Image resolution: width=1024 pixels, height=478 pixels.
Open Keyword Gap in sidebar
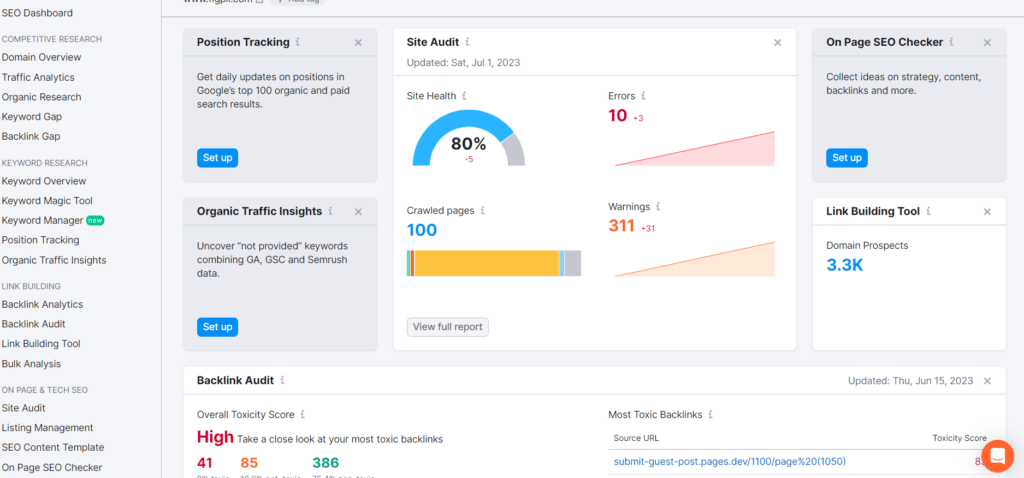click(x=32, y=117)
